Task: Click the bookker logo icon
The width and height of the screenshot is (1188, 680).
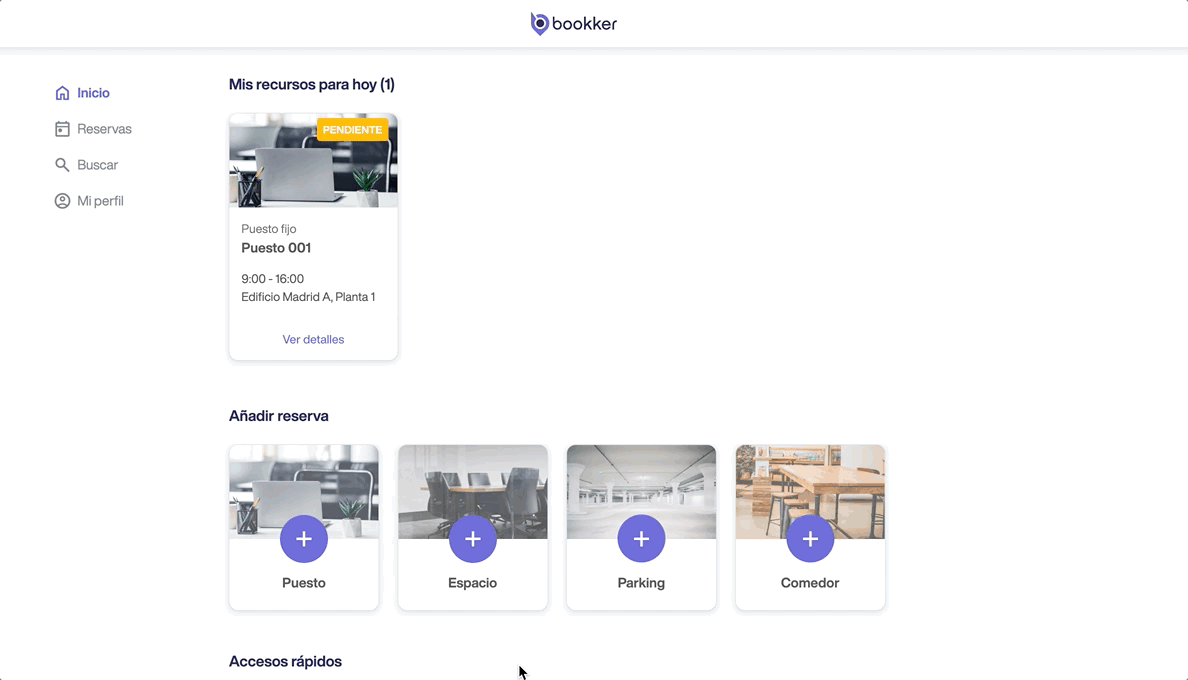Action: (540, 24)
